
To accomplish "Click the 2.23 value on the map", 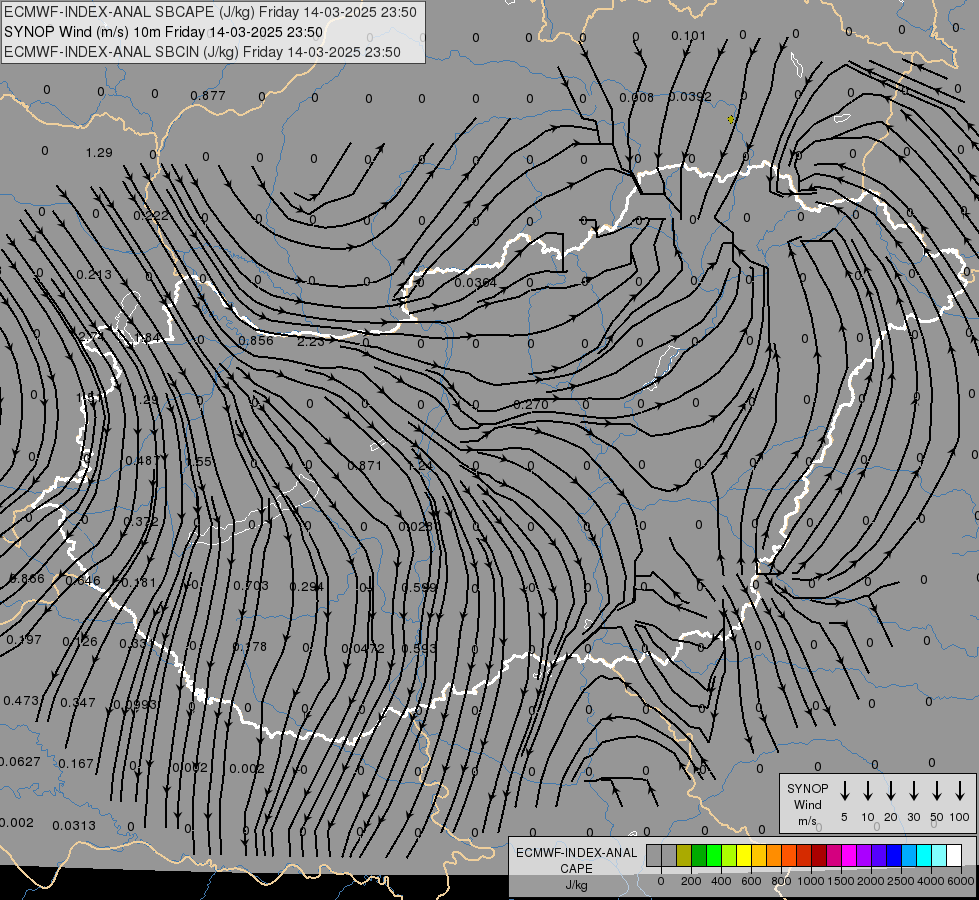I will [311, 342].
